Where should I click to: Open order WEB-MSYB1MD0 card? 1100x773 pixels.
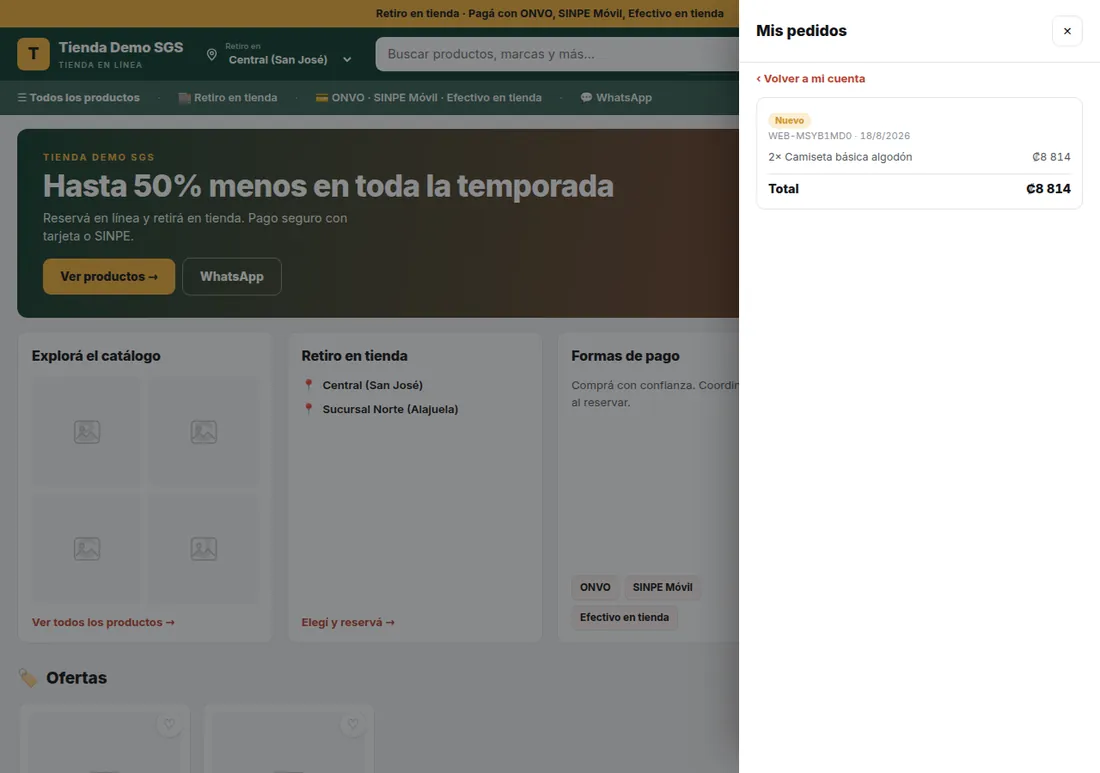tap(919, 153)
